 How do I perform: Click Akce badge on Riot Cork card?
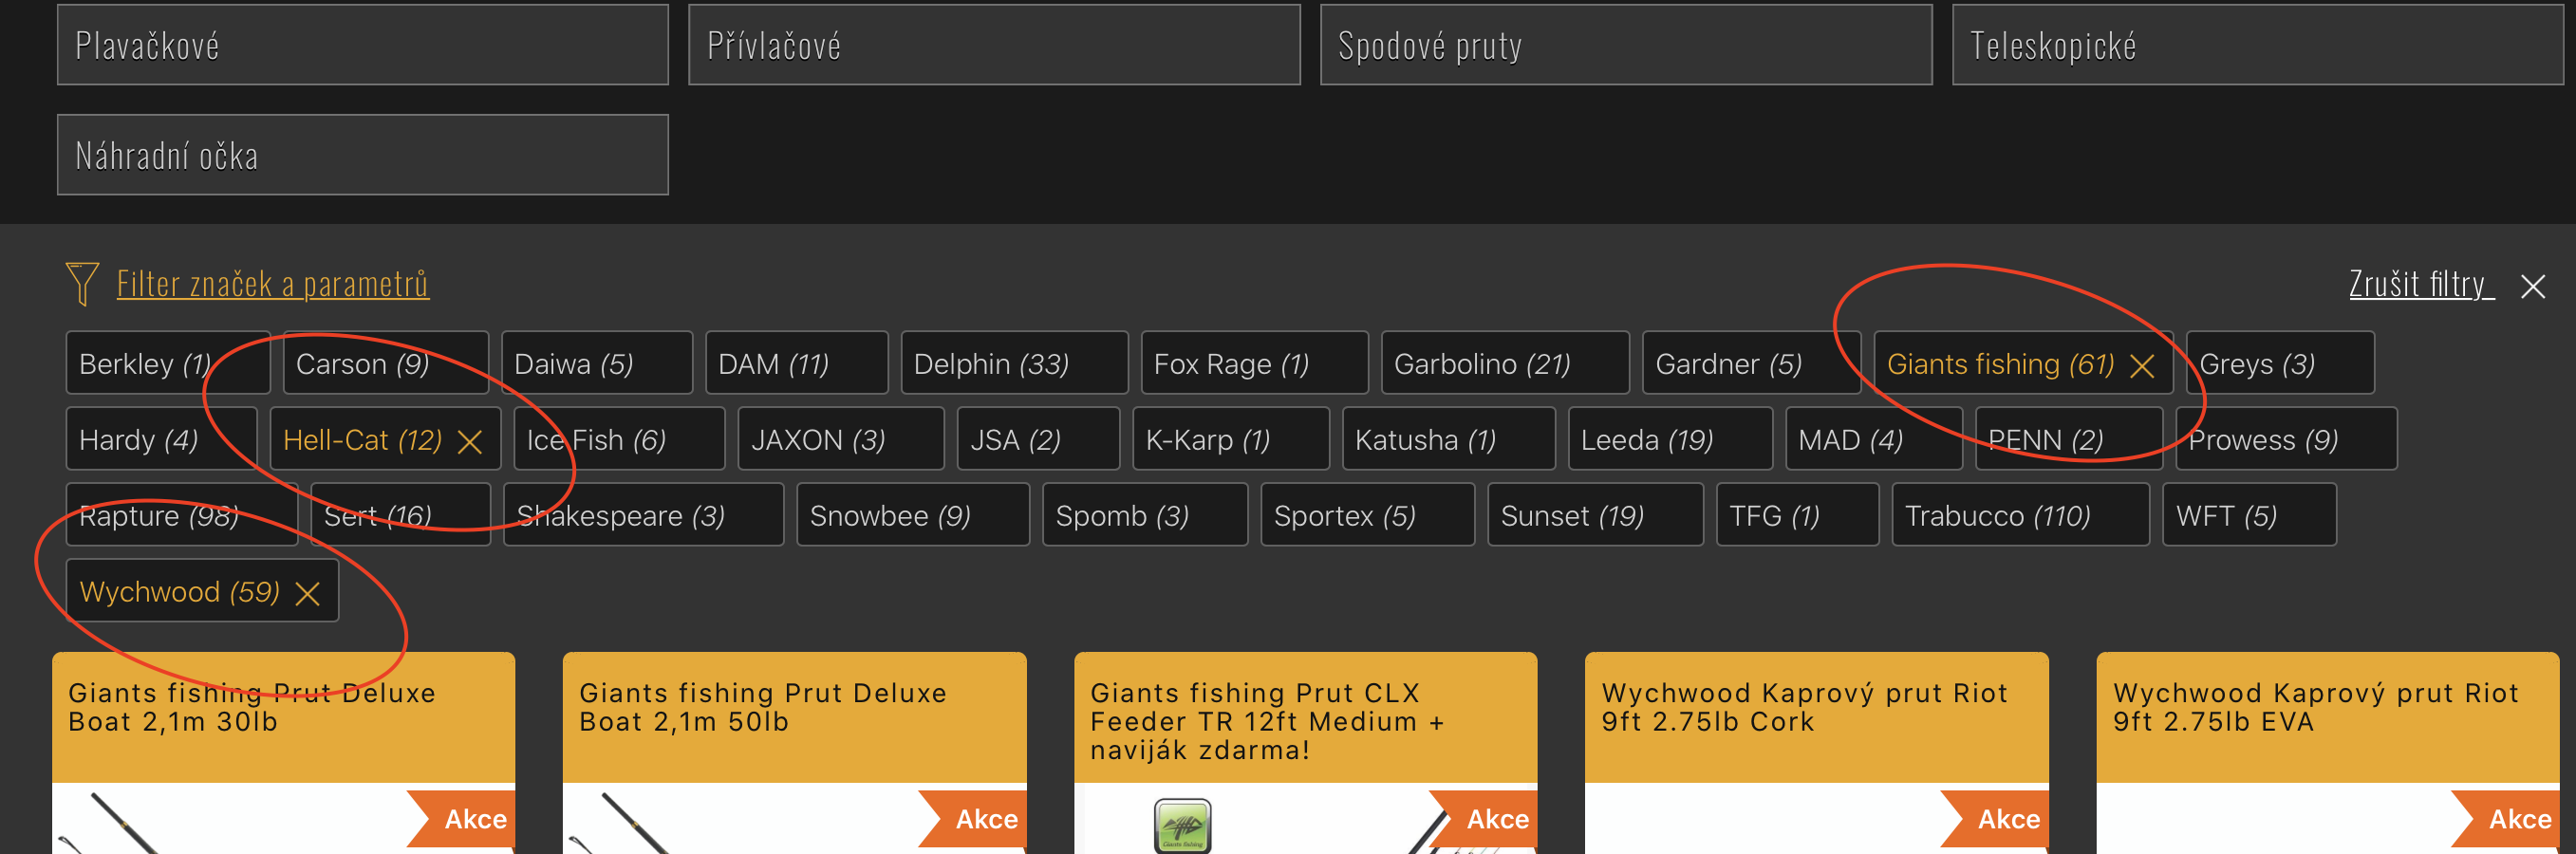(x=1995, y=819)
